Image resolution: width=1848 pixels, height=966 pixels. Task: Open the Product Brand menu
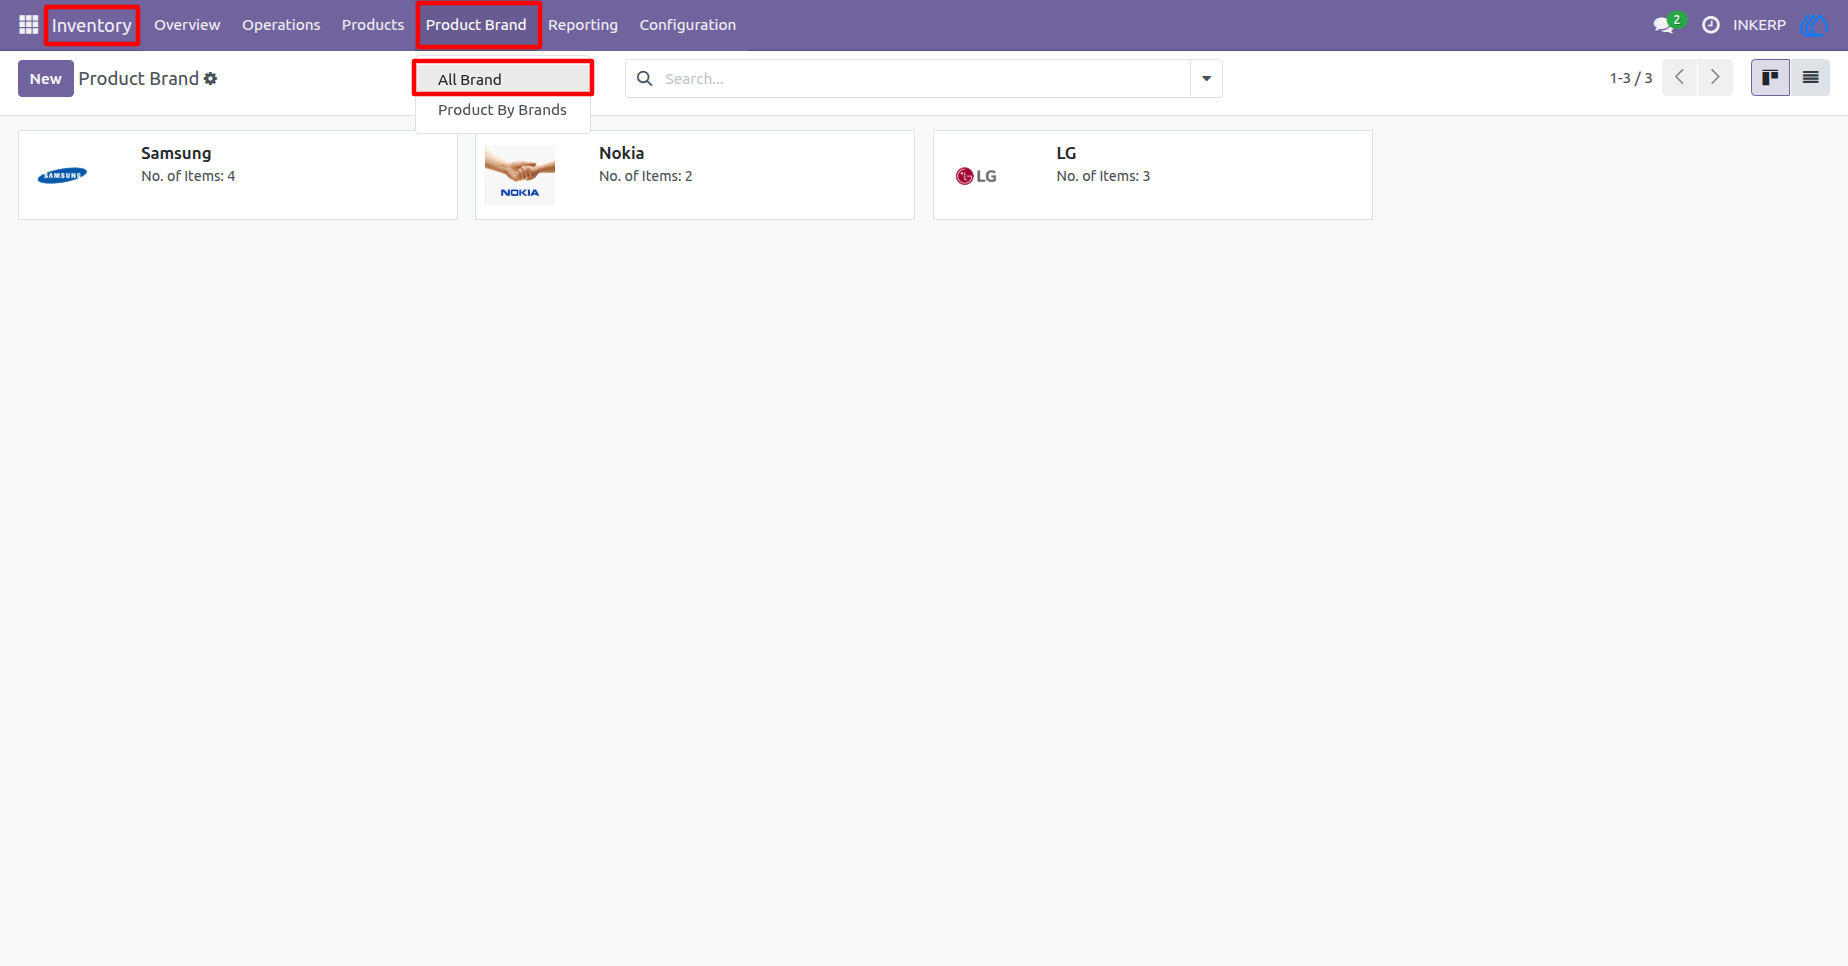[476, 25]
